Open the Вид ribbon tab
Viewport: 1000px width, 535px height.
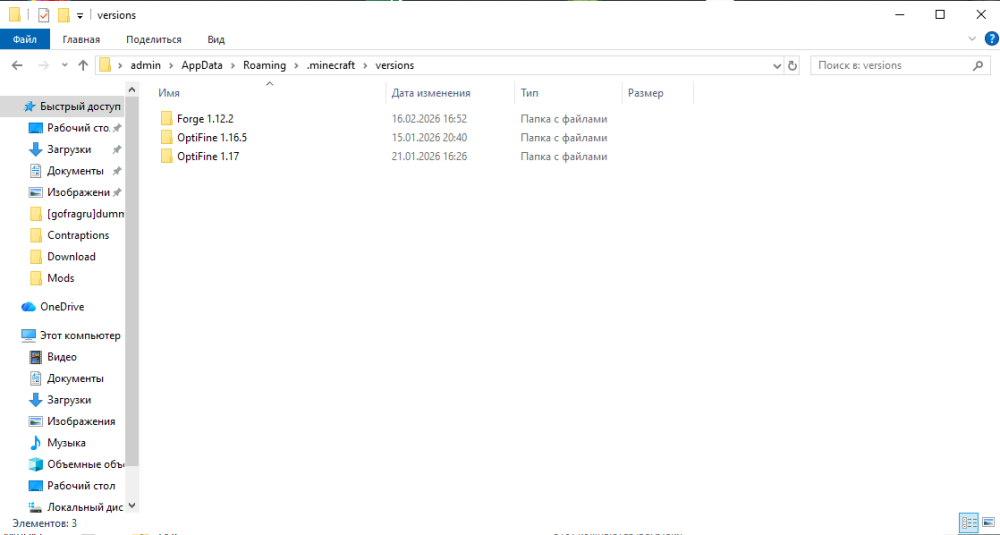pos(216,40)
